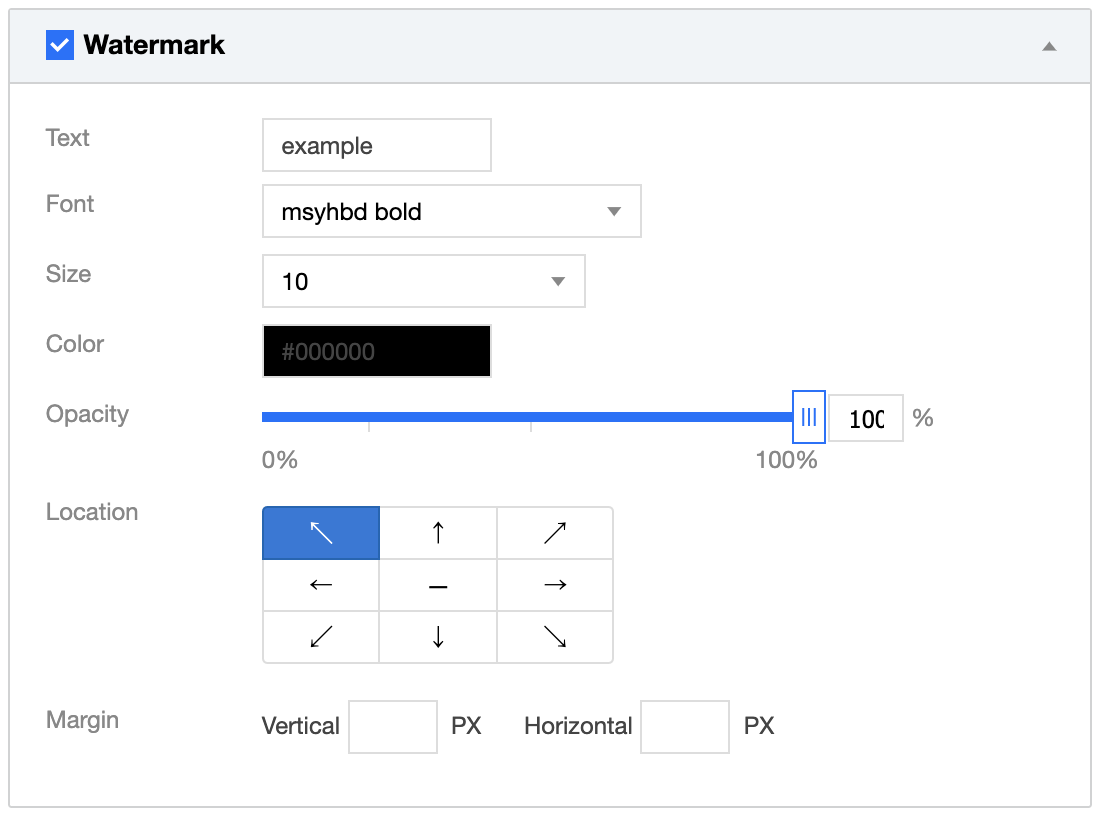This screenshot has width=1100, height=816.
Task: Select the center location option
Action: click(x=438, y=585)
